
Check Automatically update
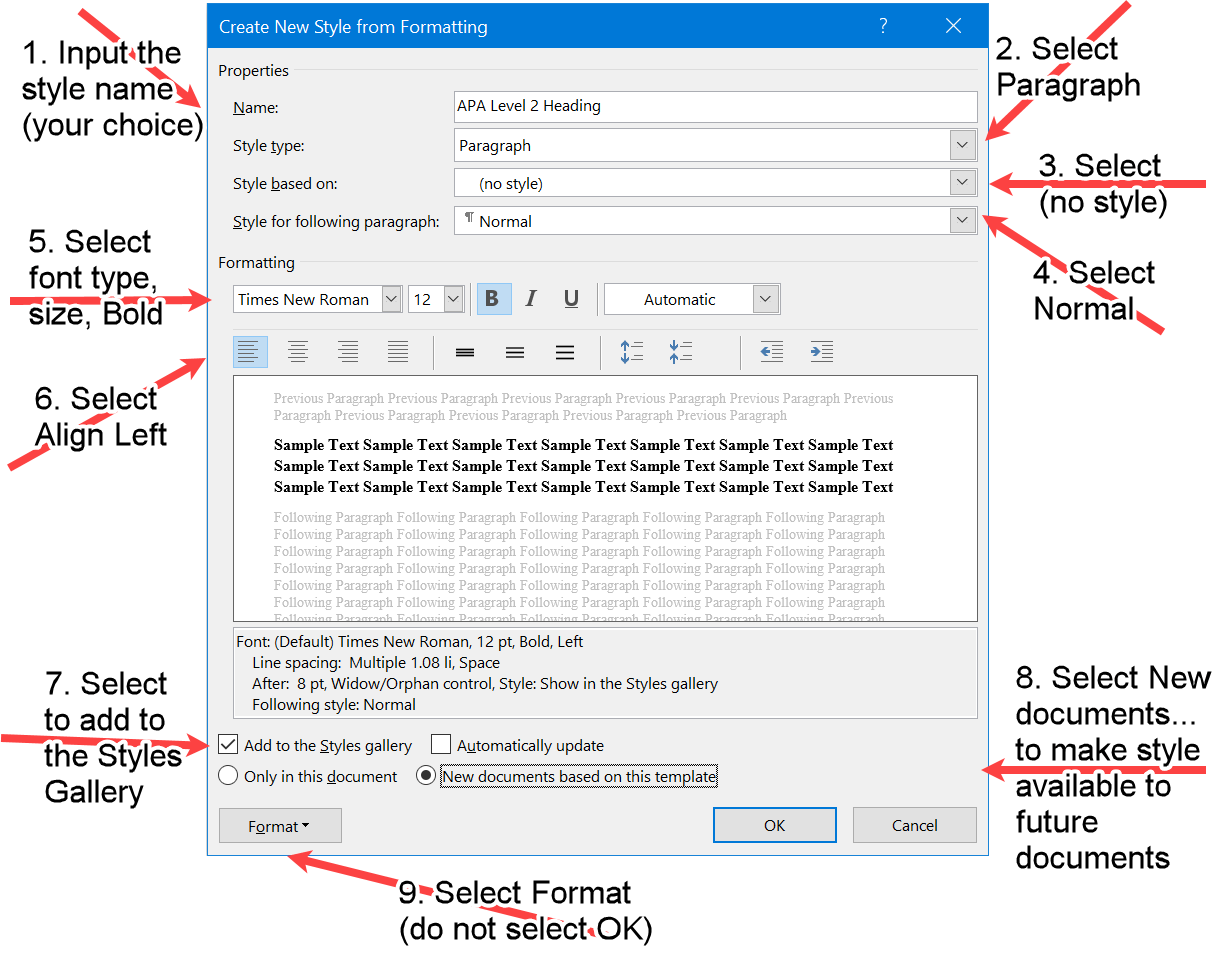440,744
